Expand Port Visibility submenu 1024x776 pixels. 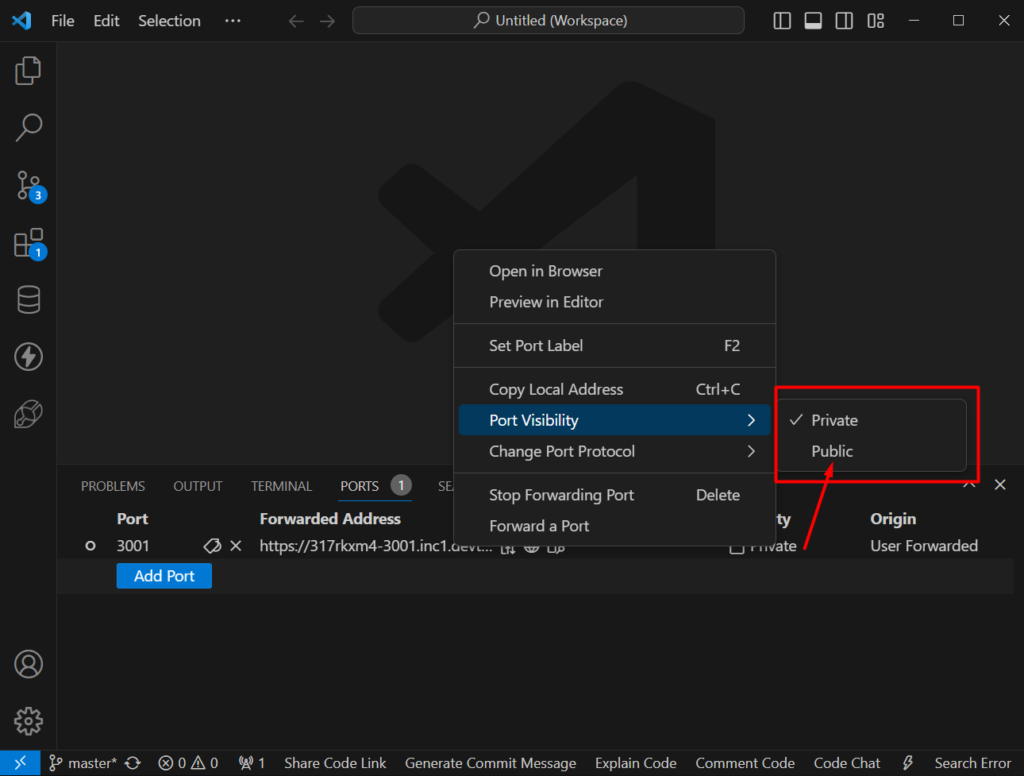point(615,420)
